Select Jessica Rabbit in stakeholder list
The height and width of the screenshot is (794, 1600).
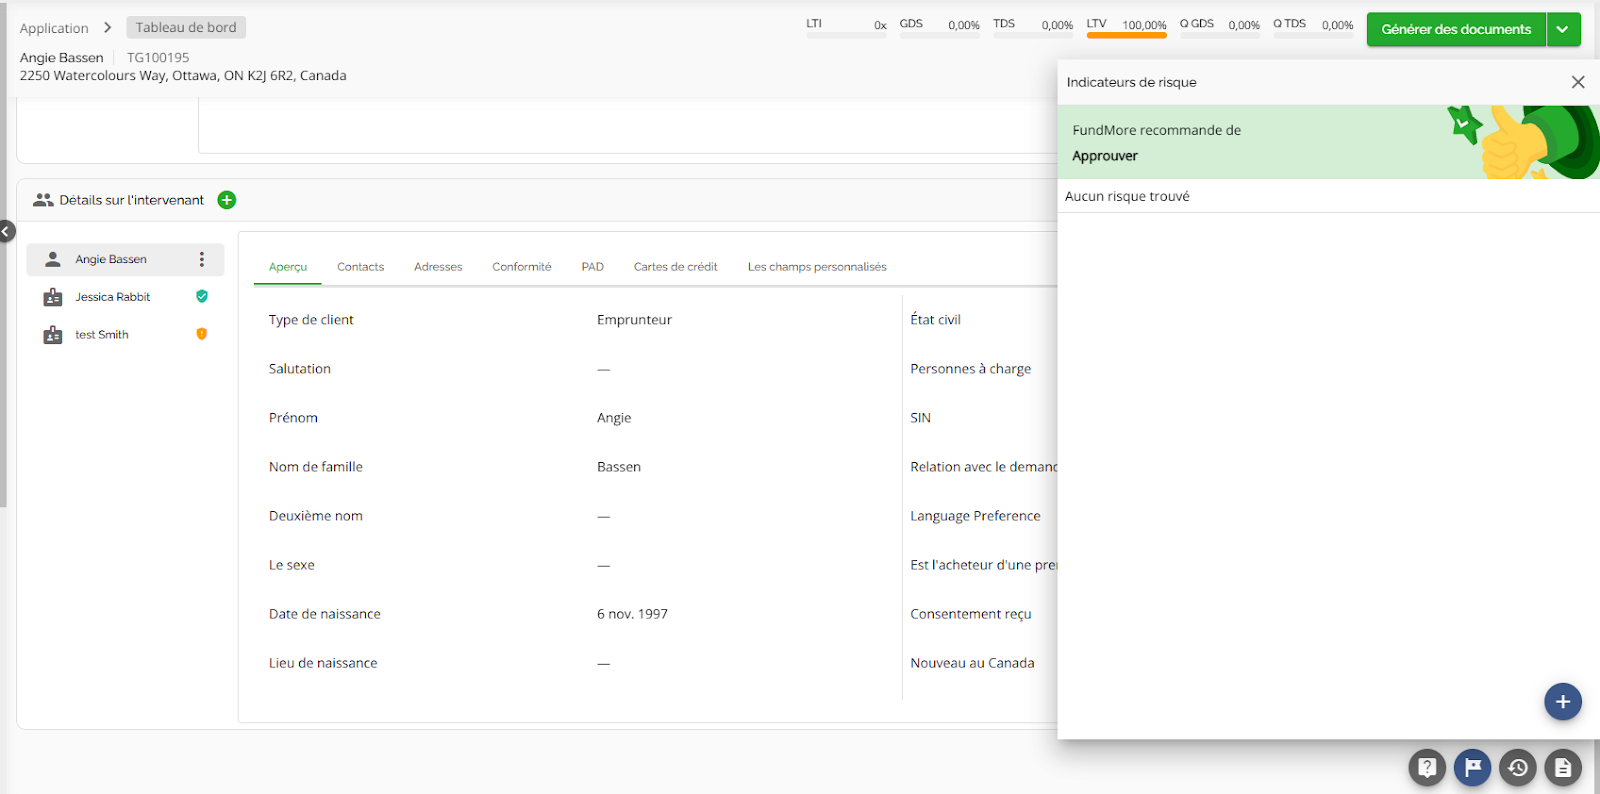coord(113,297)
